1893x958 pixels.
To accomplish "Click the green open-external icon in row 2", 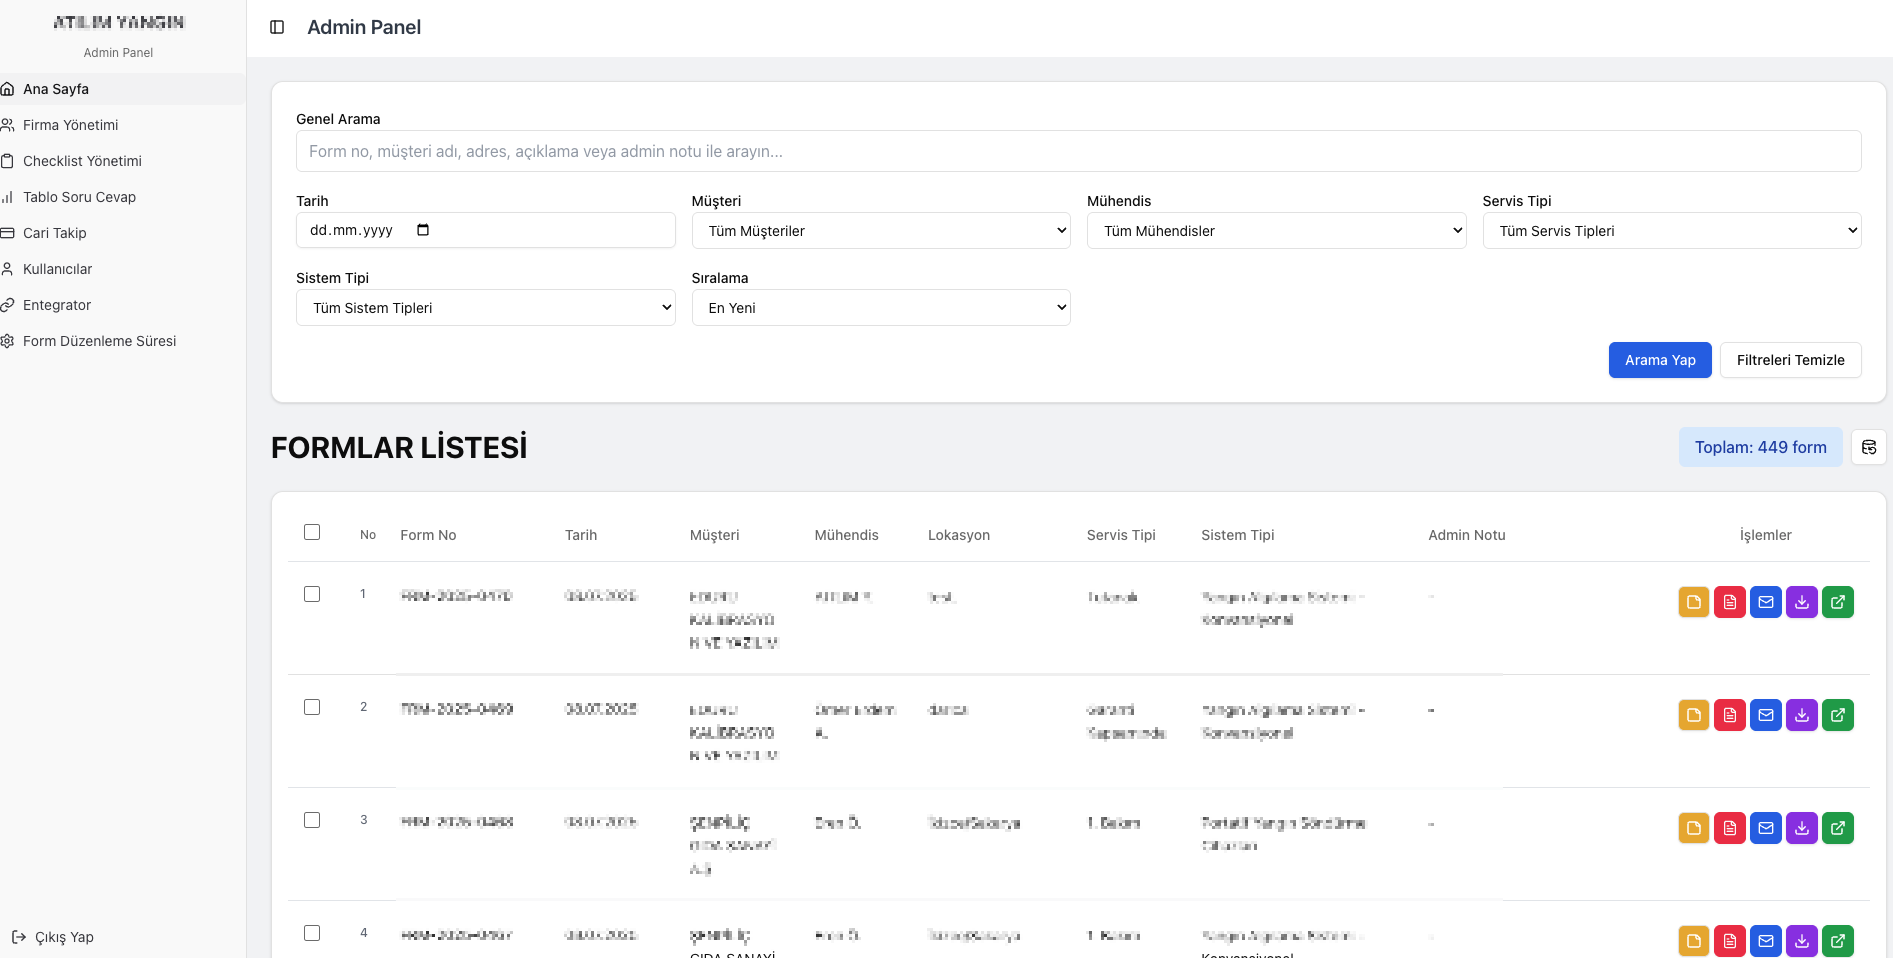I will coord(1837,715).
